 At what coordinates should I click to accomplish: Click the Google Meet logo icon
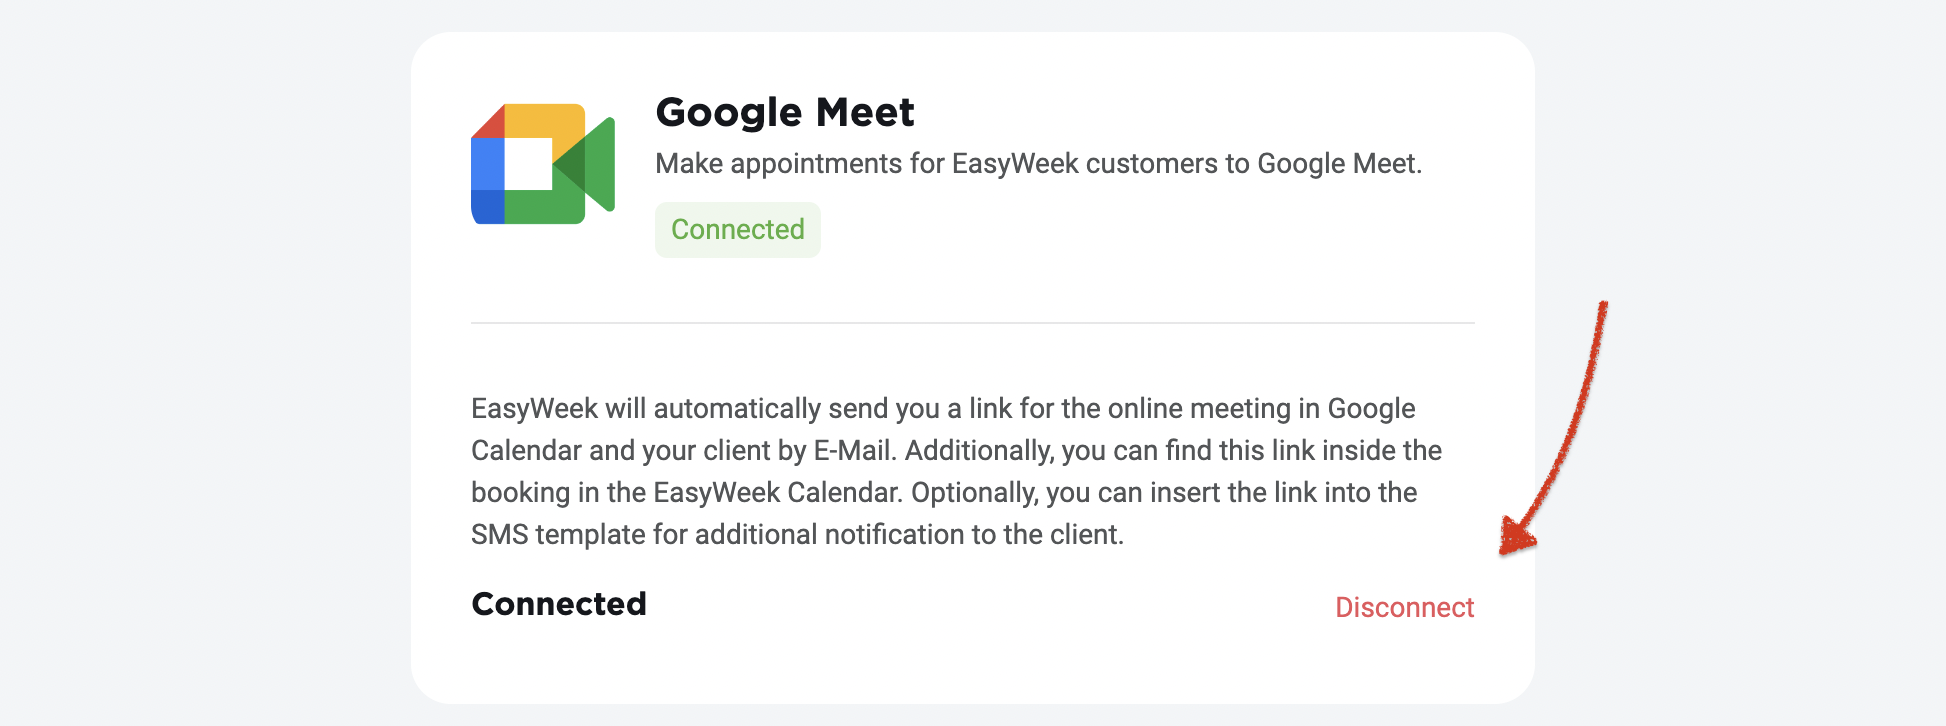pyautogui.click(x=543, y=164)
